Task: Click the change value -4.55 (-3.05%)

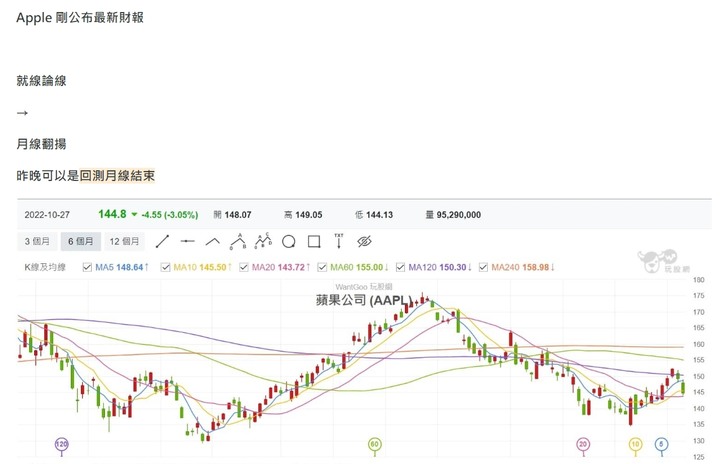Action: tap(170, 215)
